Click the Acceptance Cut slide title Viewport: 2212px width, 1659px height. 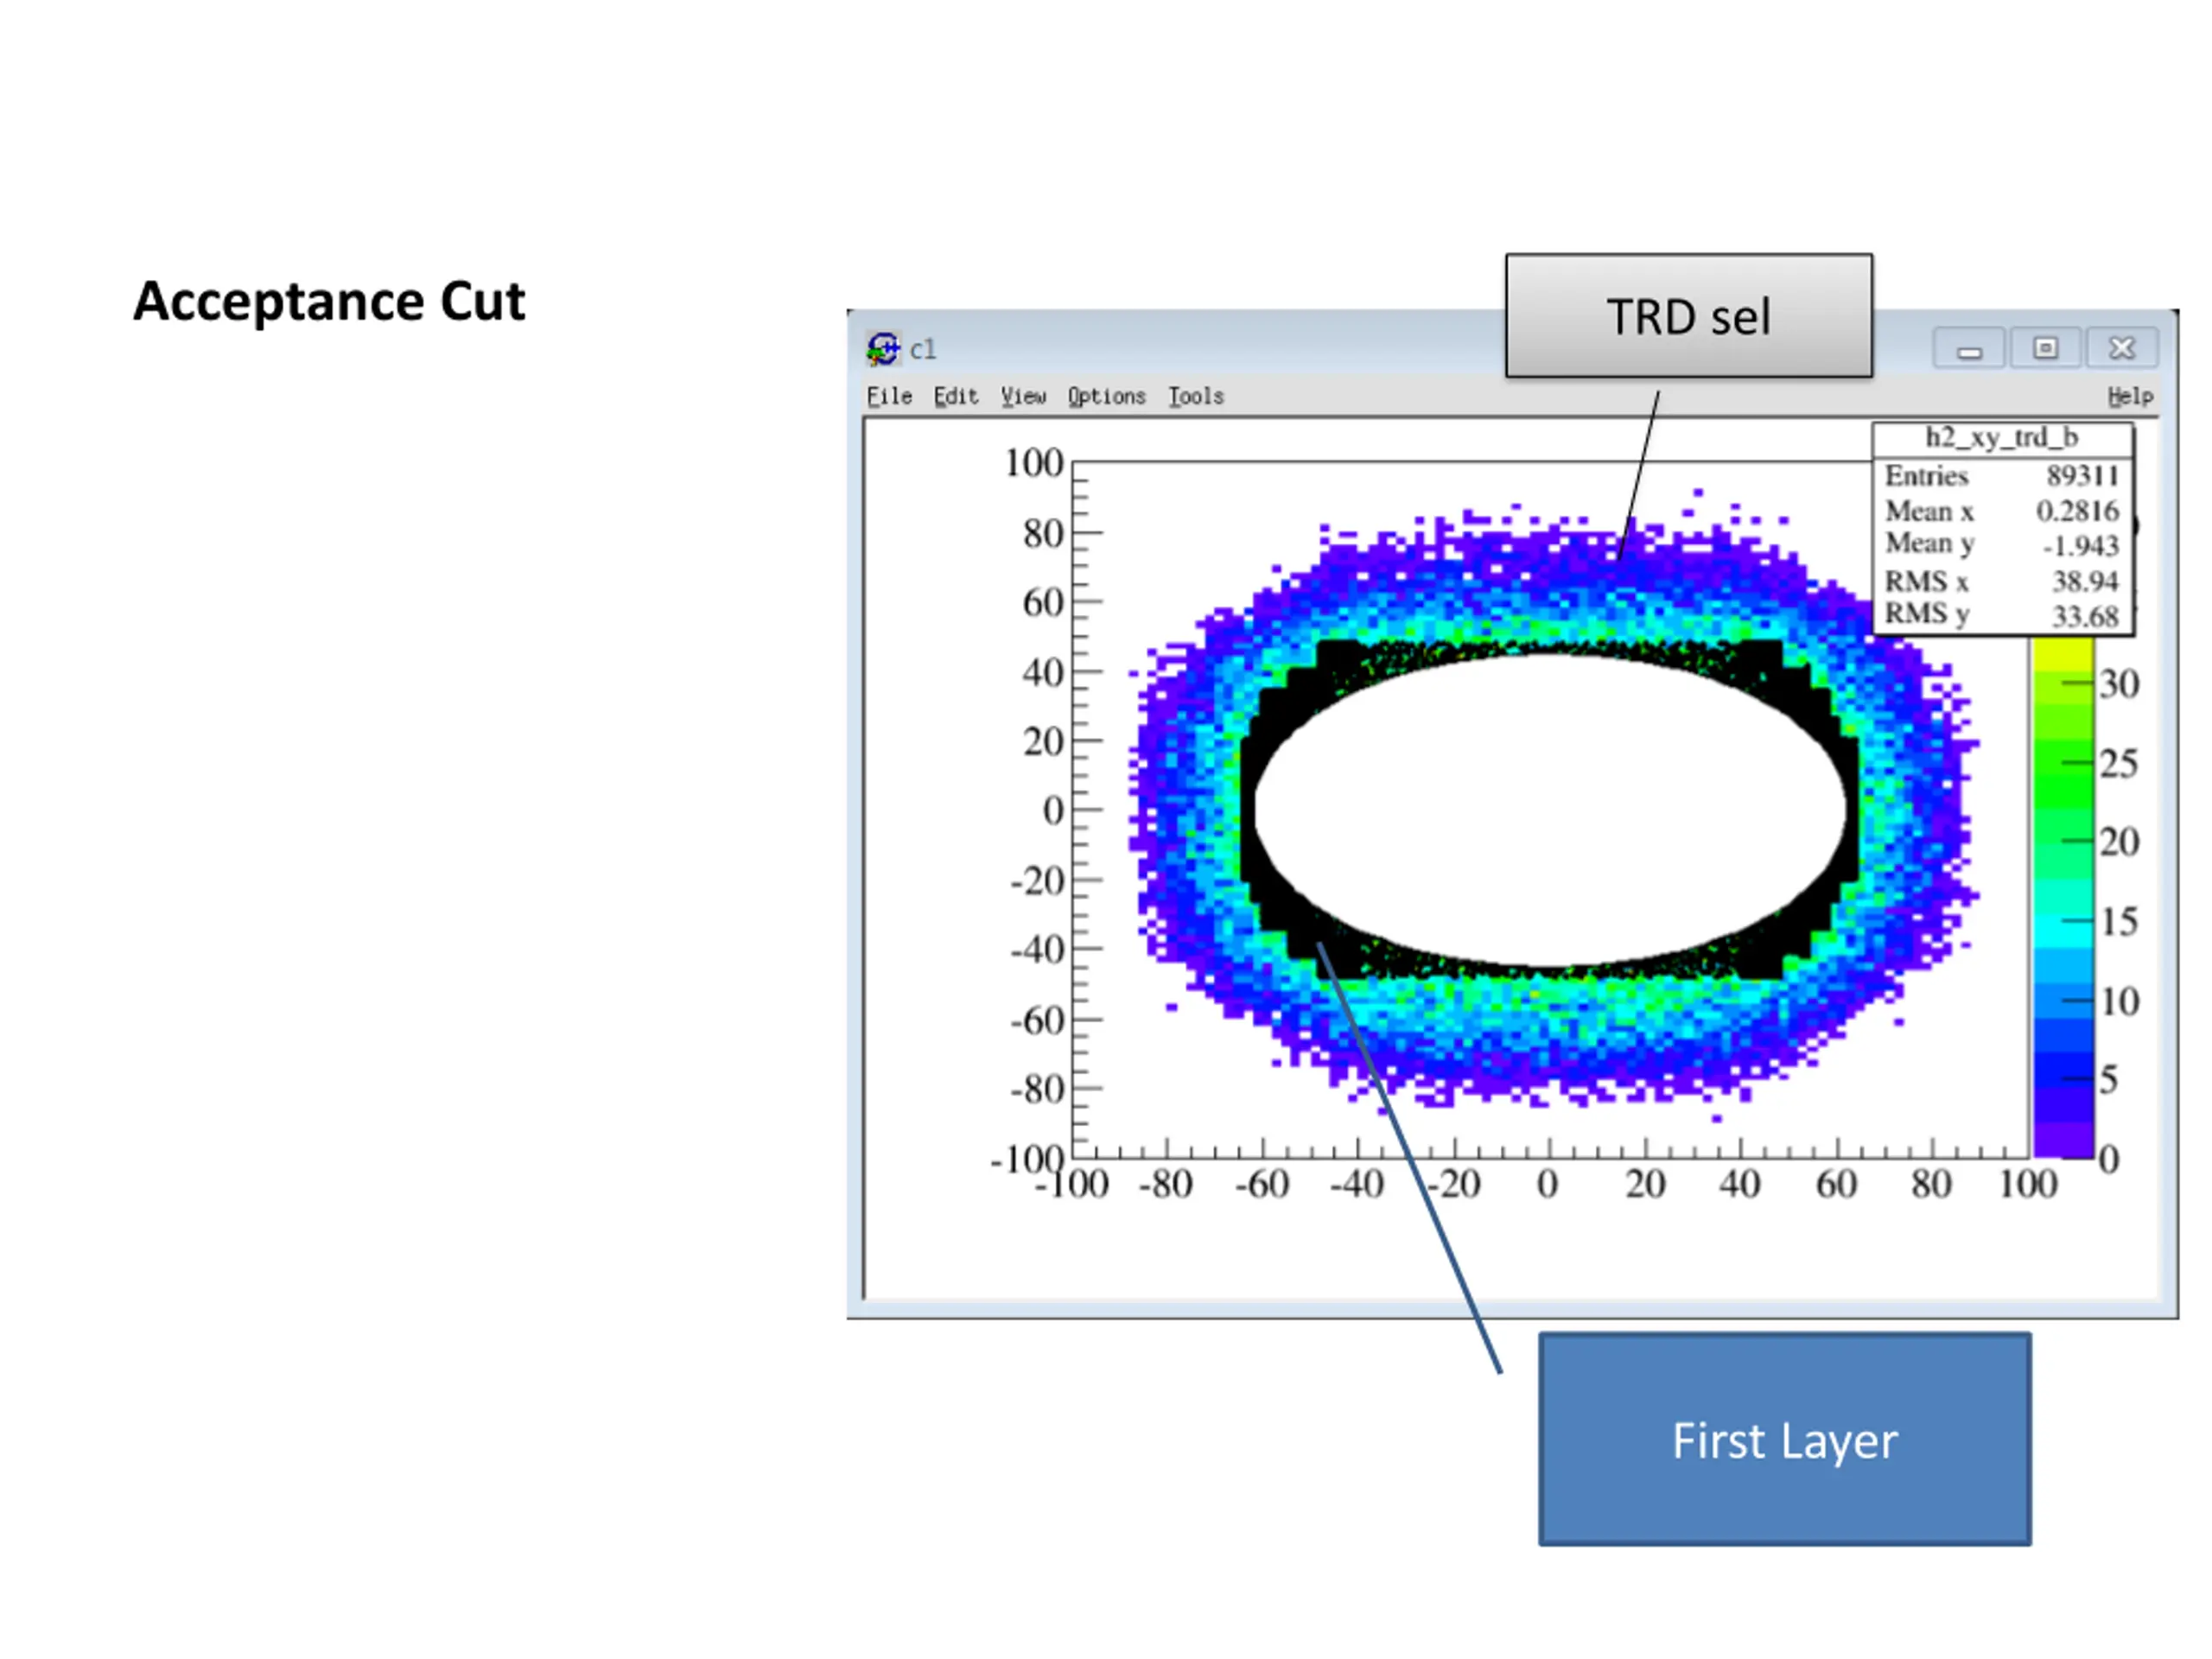(329, 301)
